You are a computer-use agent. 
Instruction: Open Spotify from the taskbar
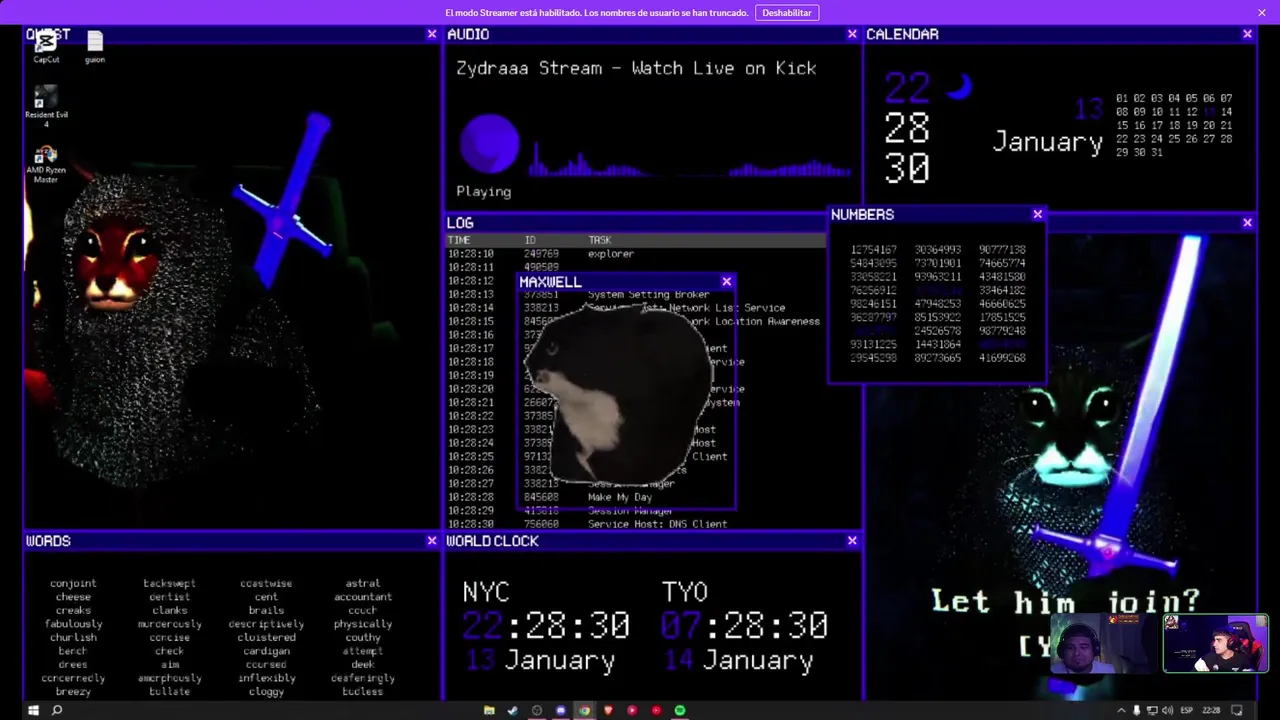(x=680, y=710)
